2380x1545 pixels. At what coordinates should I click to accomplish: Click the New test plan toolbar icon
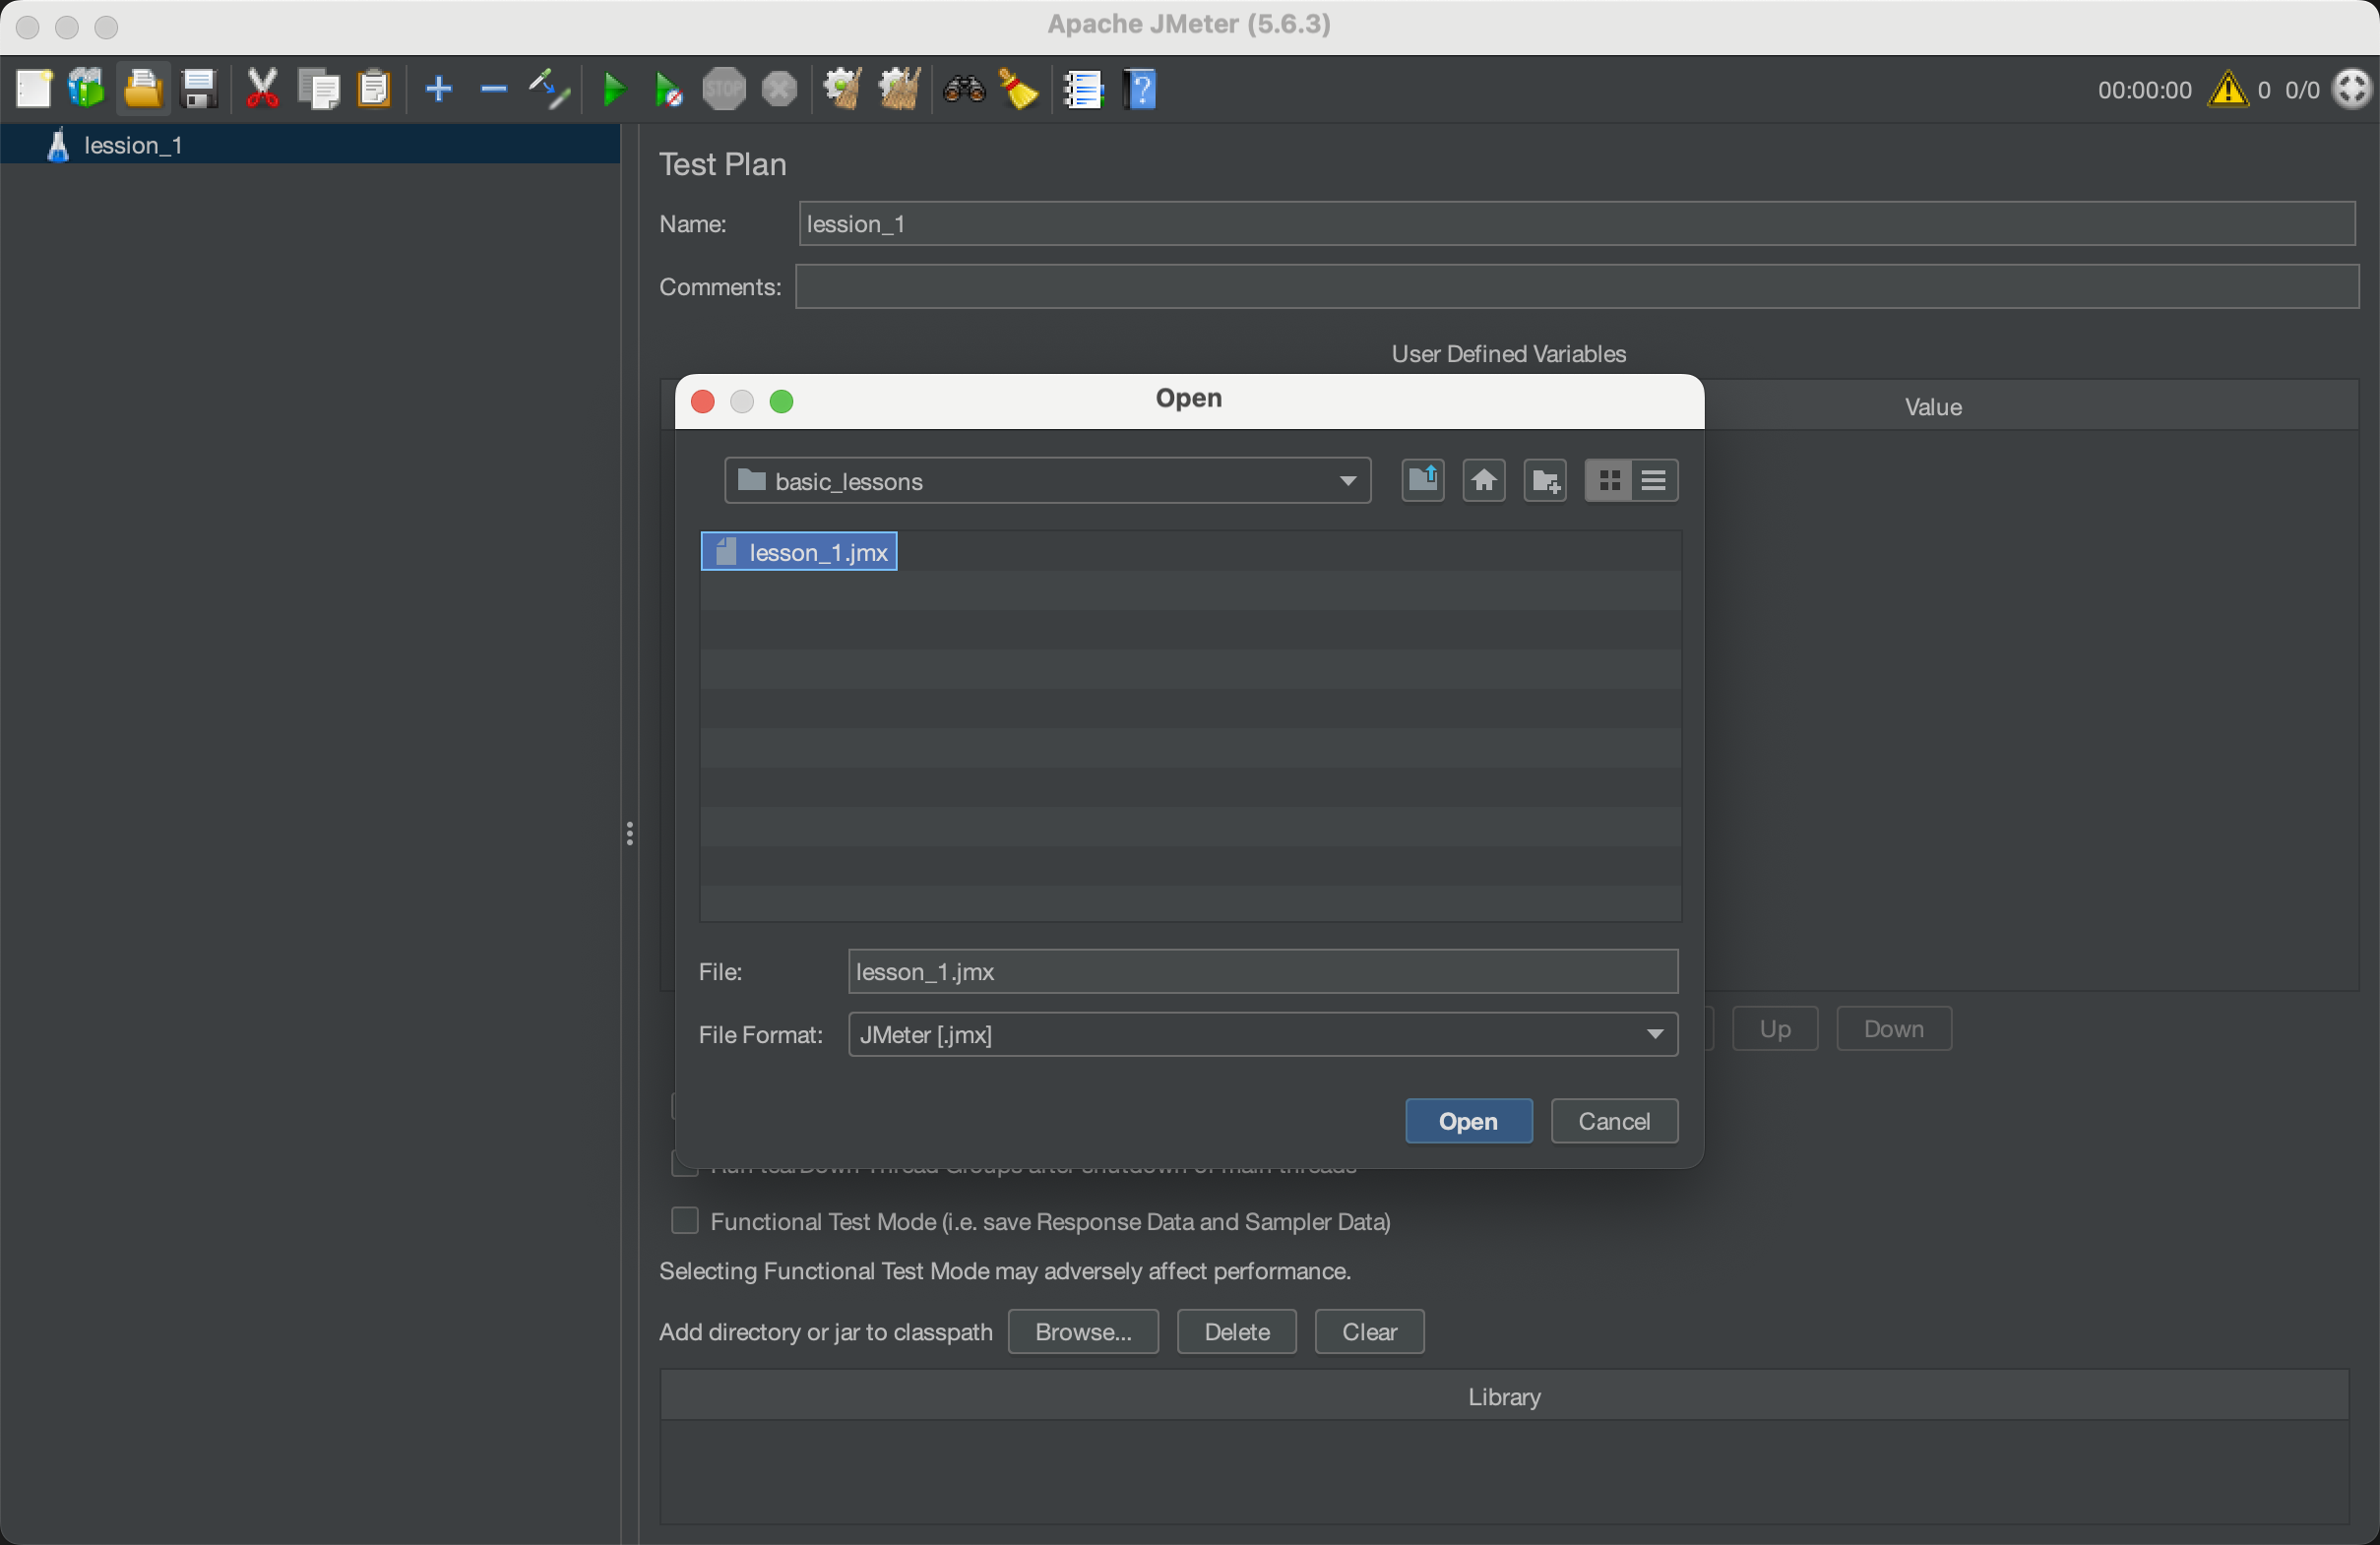pos(34,89)
